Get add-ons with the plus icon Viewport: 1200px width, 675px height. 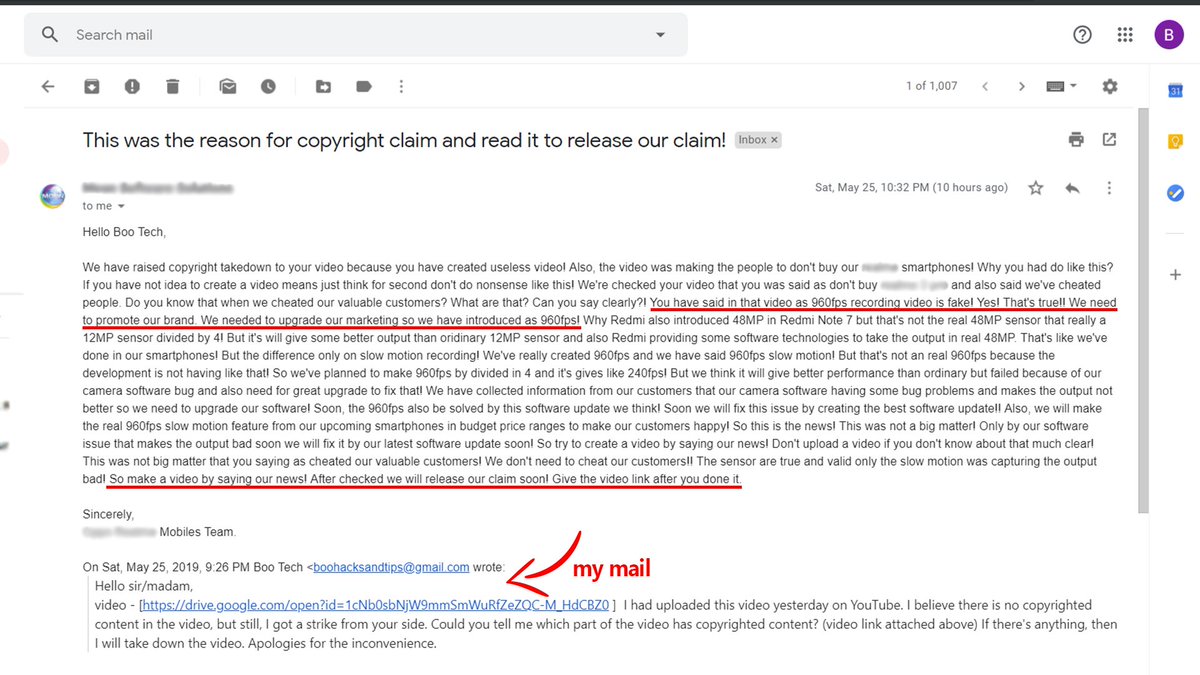pos(1176,274)
